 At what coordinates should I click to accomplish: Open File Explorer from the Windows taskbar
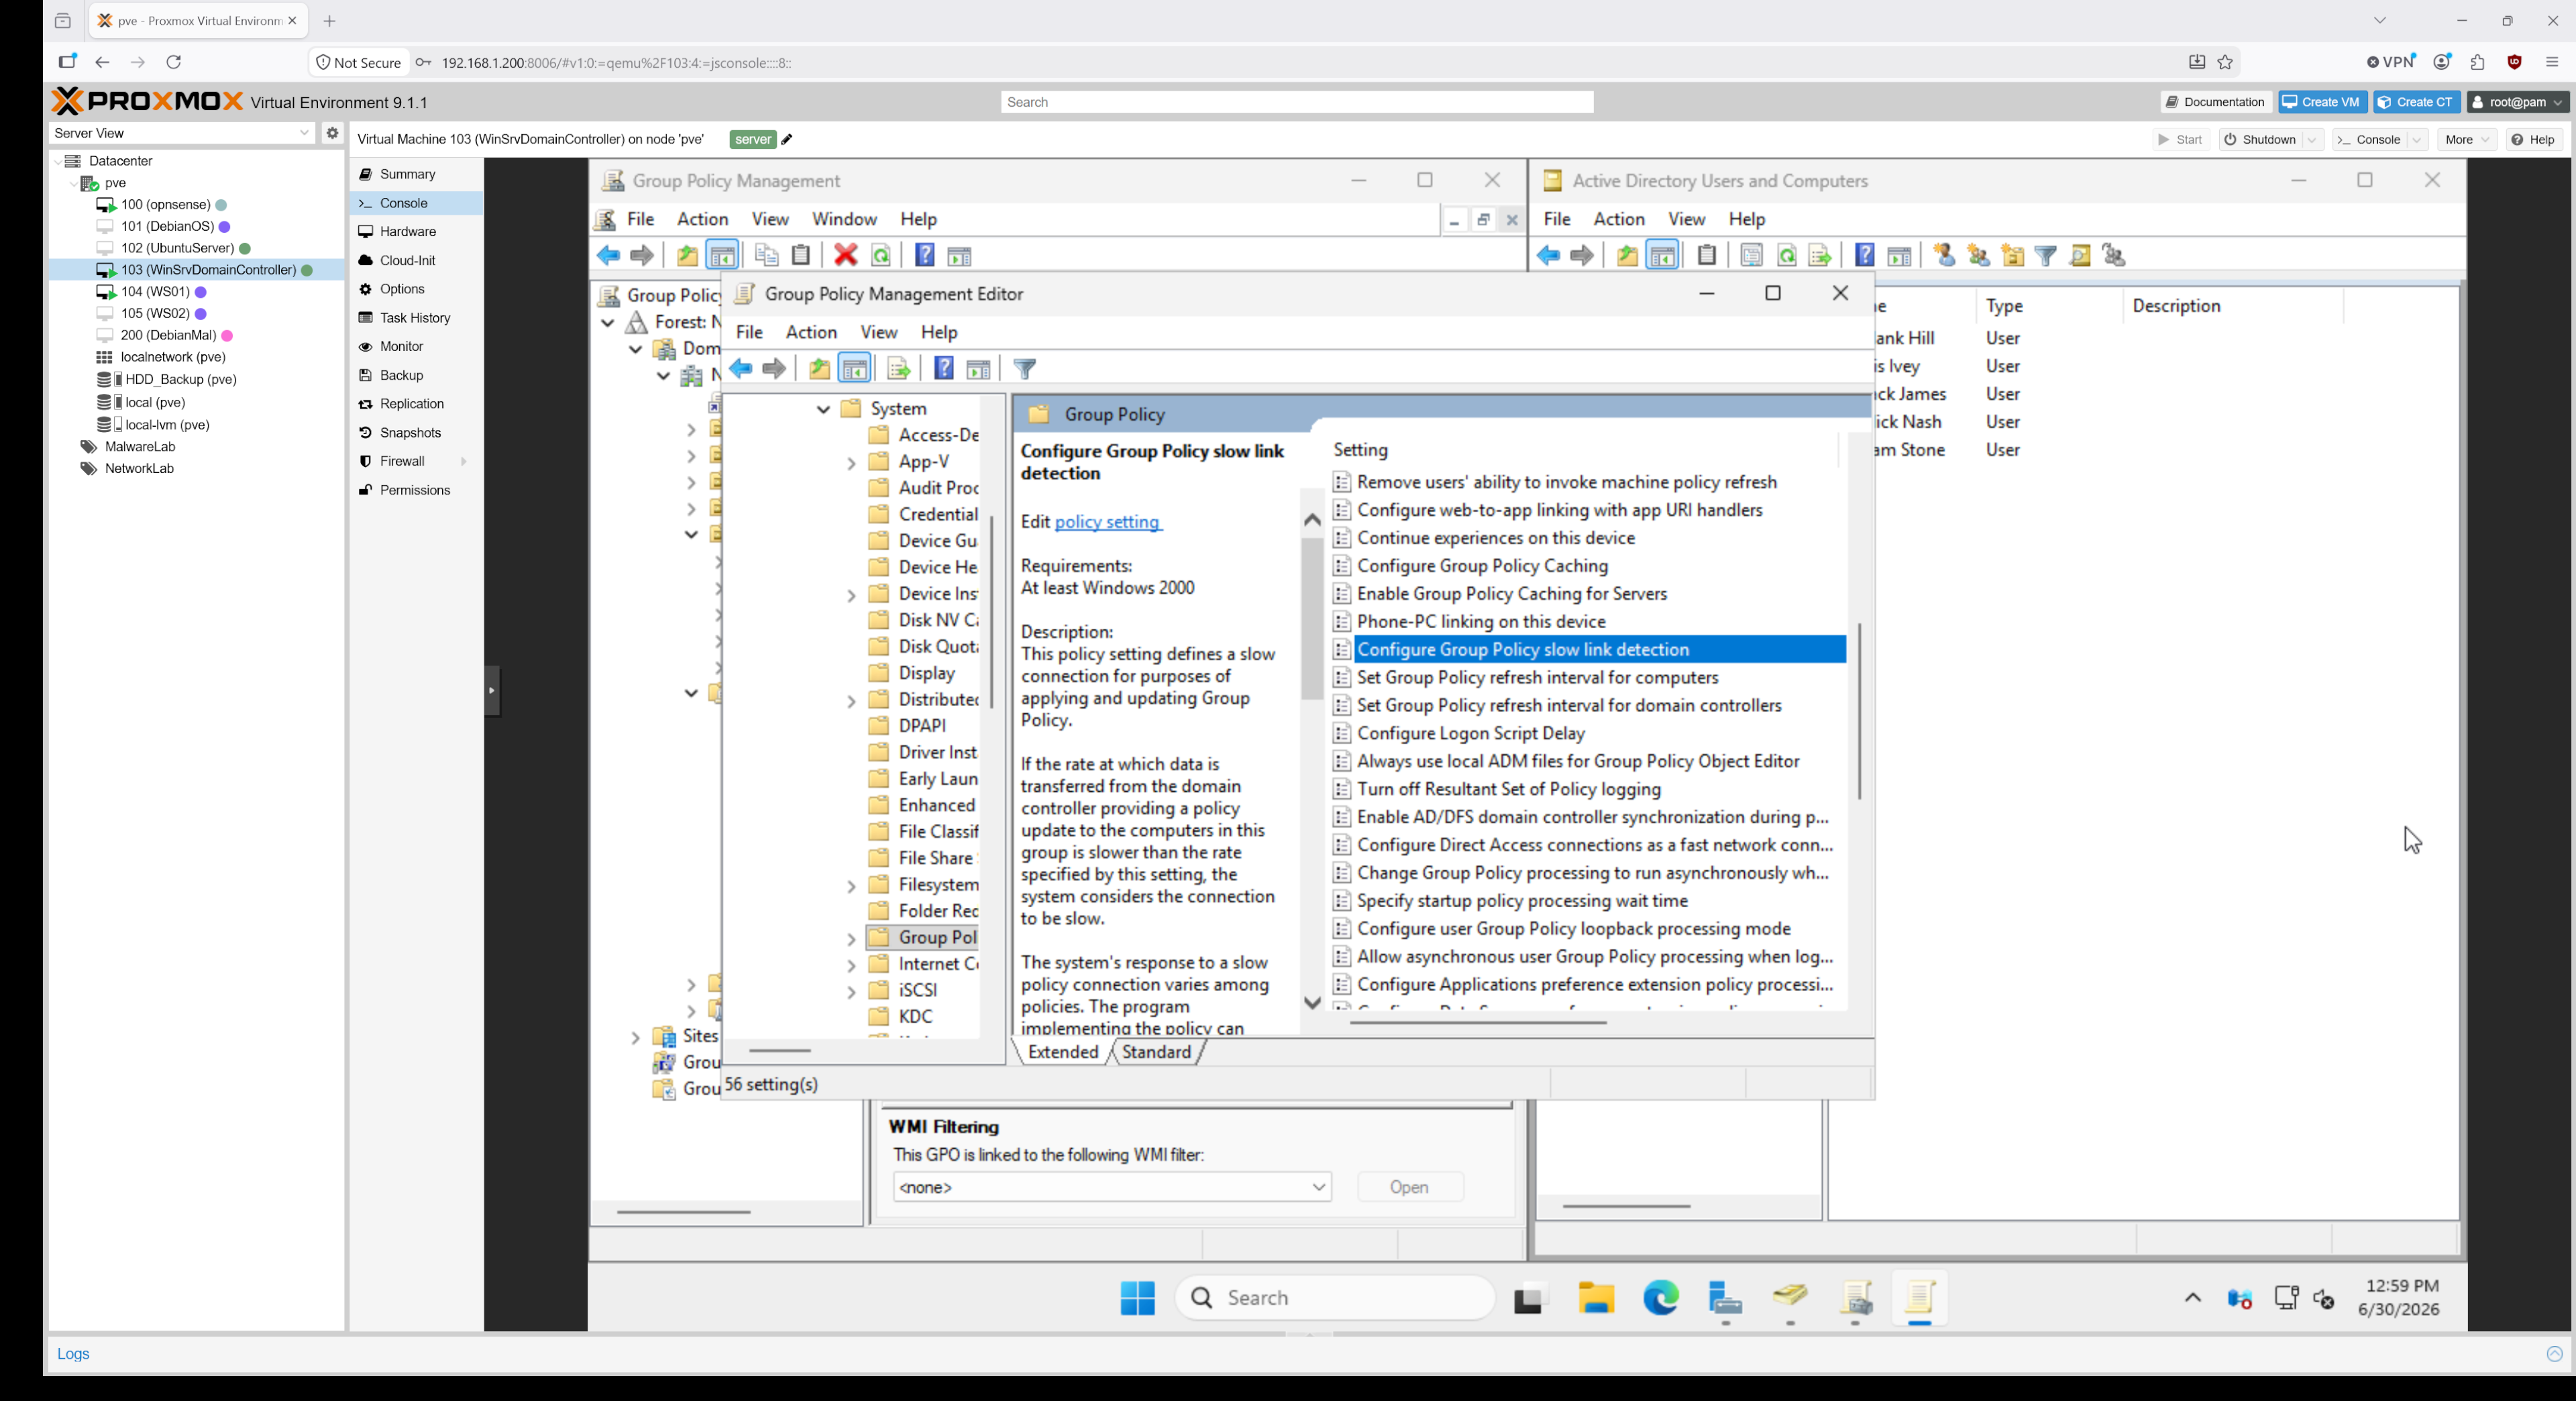coord(1596,1298)
